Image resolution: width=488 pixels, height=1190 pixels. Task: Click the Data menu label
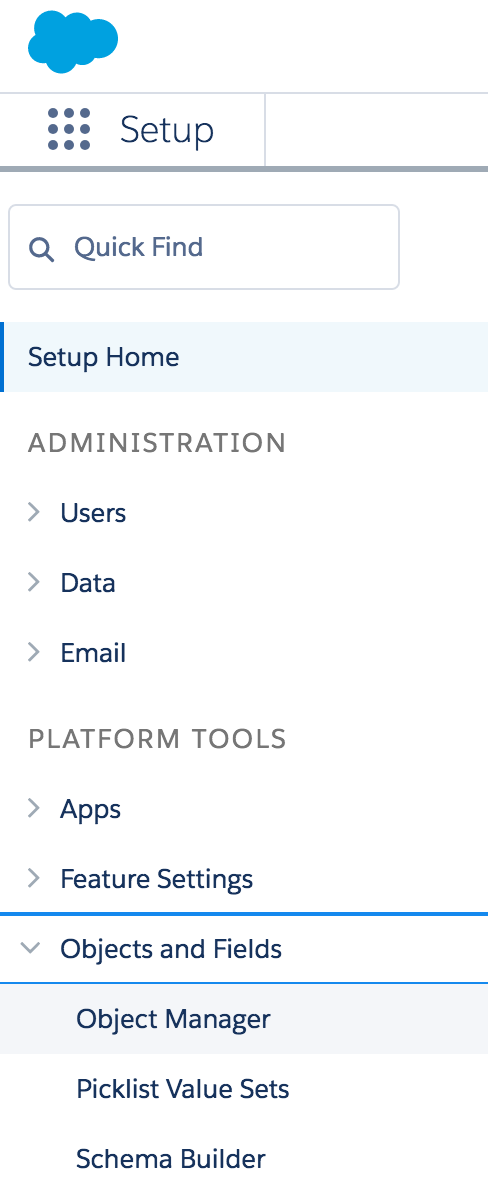[x=88, y=583]
